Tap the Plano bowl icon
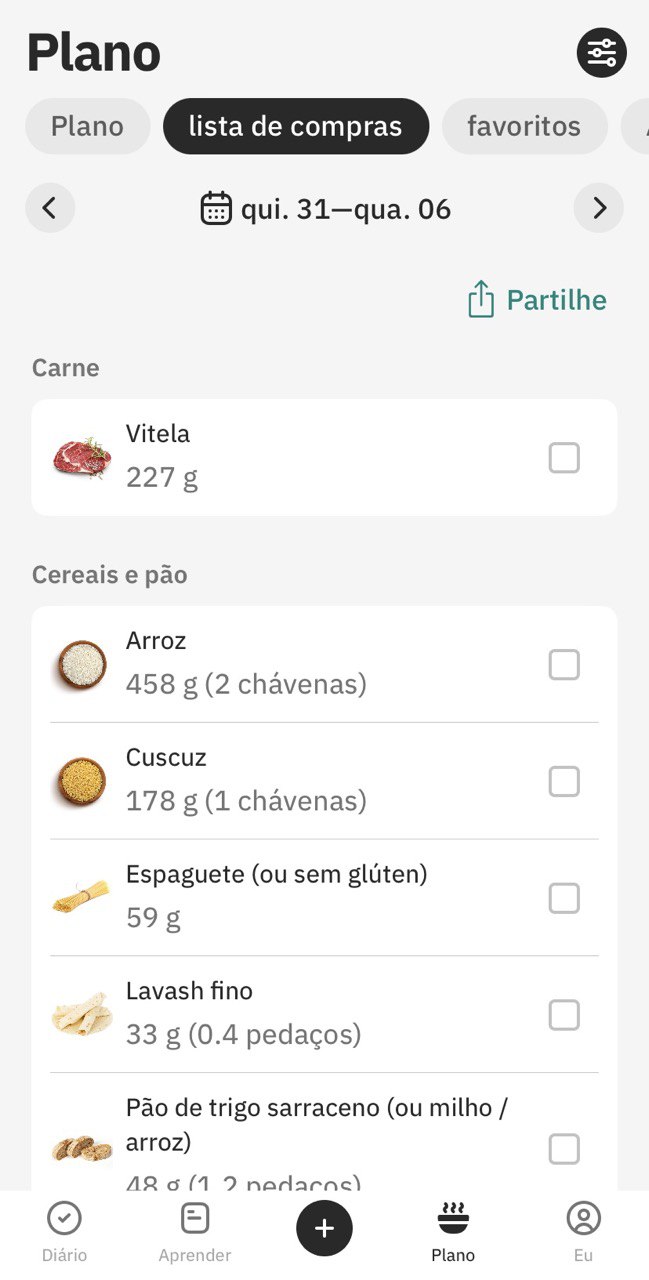 click(453, 1218)
